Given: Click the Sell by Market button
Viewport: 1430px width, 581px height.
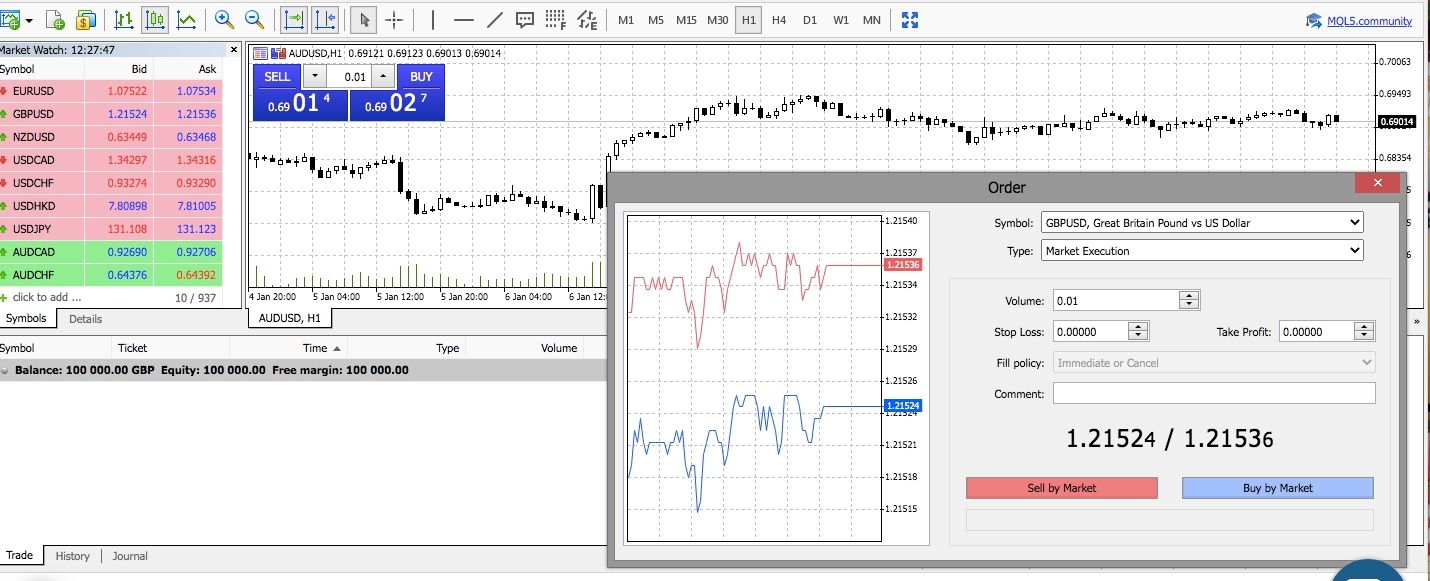Looking at the screenshot, I should pyautogui.click(x=1061, y=488).
